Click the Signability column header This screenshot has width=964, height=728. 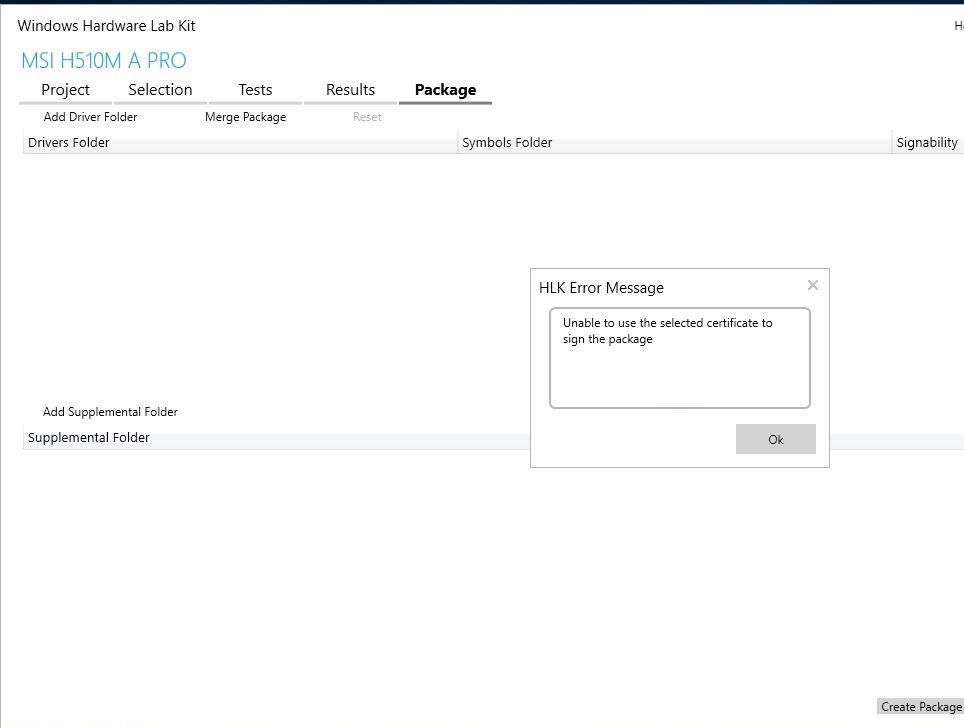coord(927,142)
